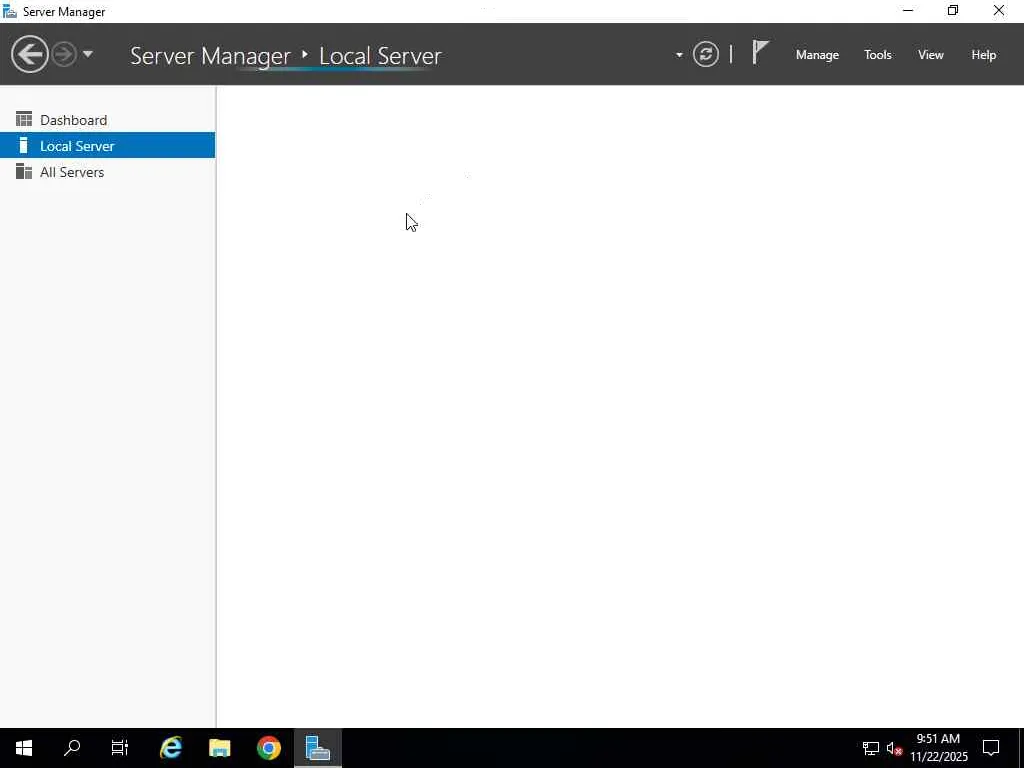Click the All Servers icon in sidebar
The image size is (1024, 768).
tap(24, 171)
